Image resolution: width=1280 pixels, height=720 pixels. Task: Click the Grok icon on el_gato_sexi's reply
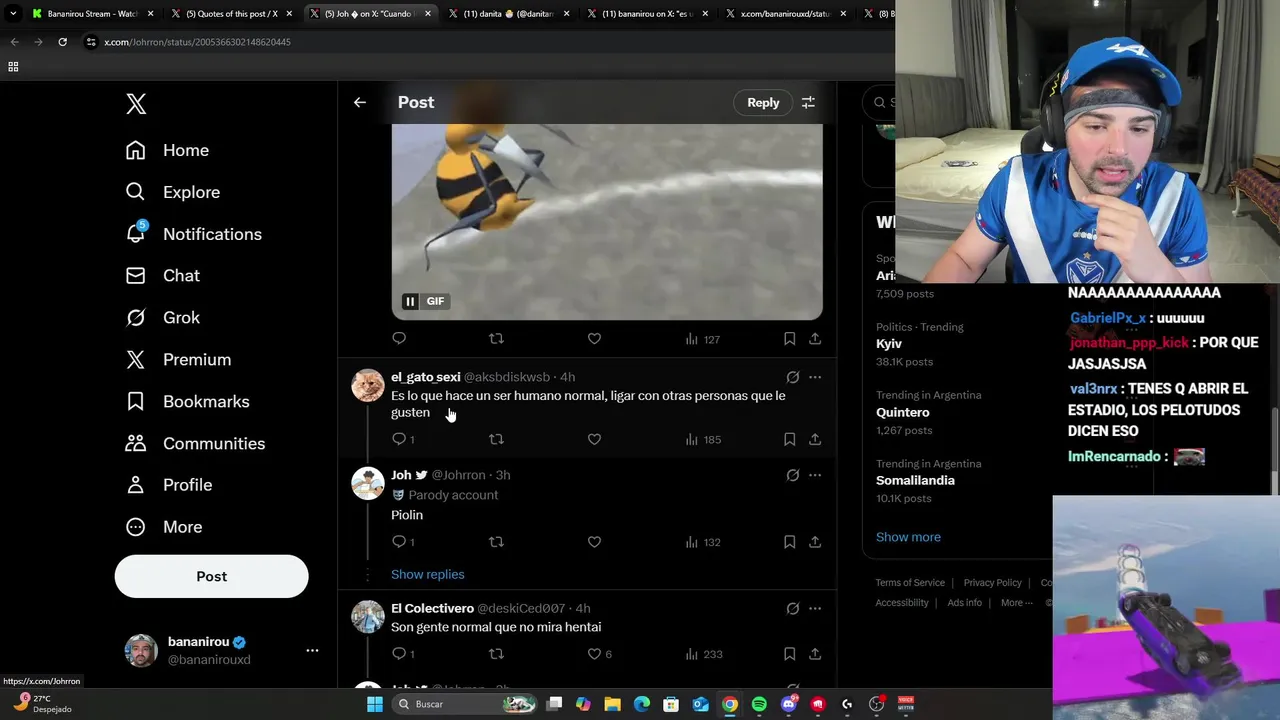pos(792,377)
